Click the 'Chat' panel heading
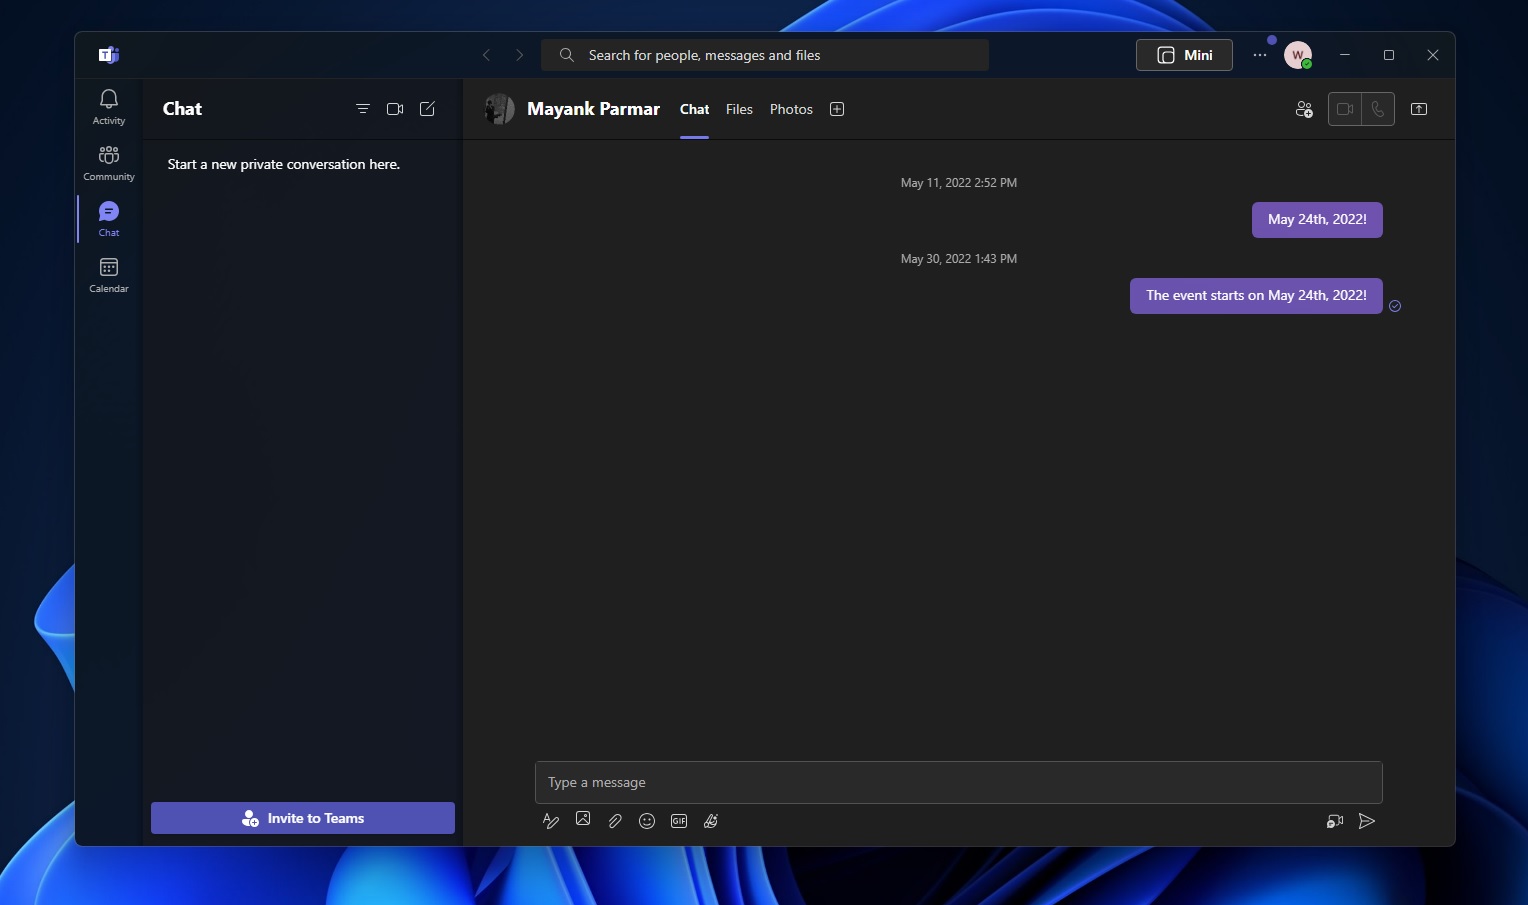Viewport: 1528px width, 905px height. pos(182,109)
